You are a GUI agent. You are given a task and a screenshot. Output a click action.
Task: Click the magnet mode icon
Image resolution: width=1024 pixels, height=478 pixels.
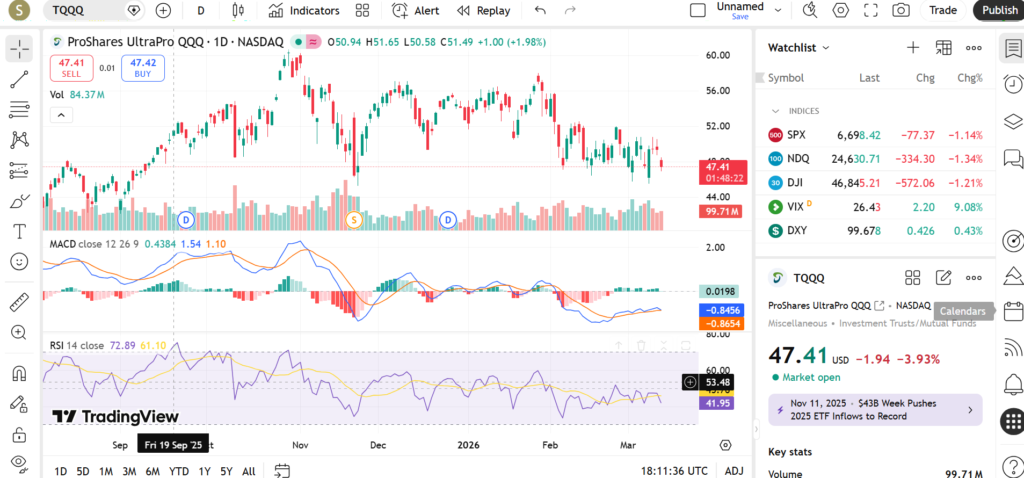pyautogui.click(x=19, y=374)
